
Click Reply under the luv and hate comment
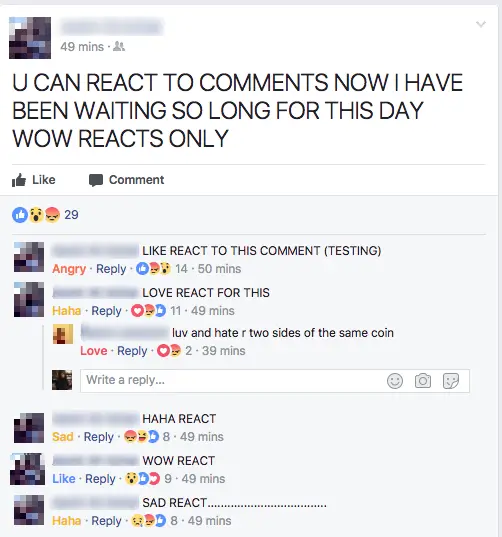point(132,351)
